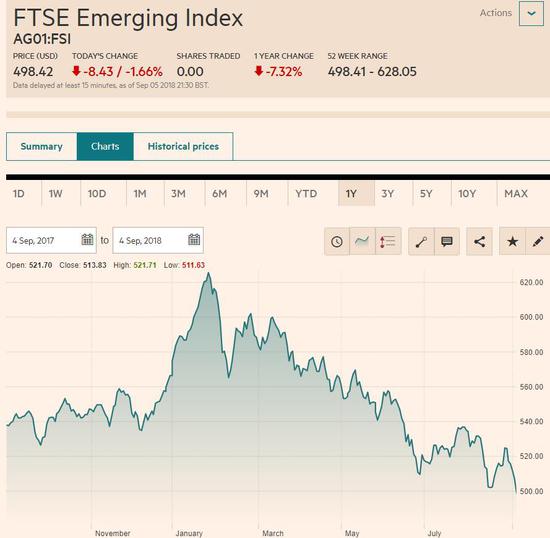The width and height of the screenshot is (550, 538).
Task: Expand the Actions dropdown chevron
Action: coord(531,13)
